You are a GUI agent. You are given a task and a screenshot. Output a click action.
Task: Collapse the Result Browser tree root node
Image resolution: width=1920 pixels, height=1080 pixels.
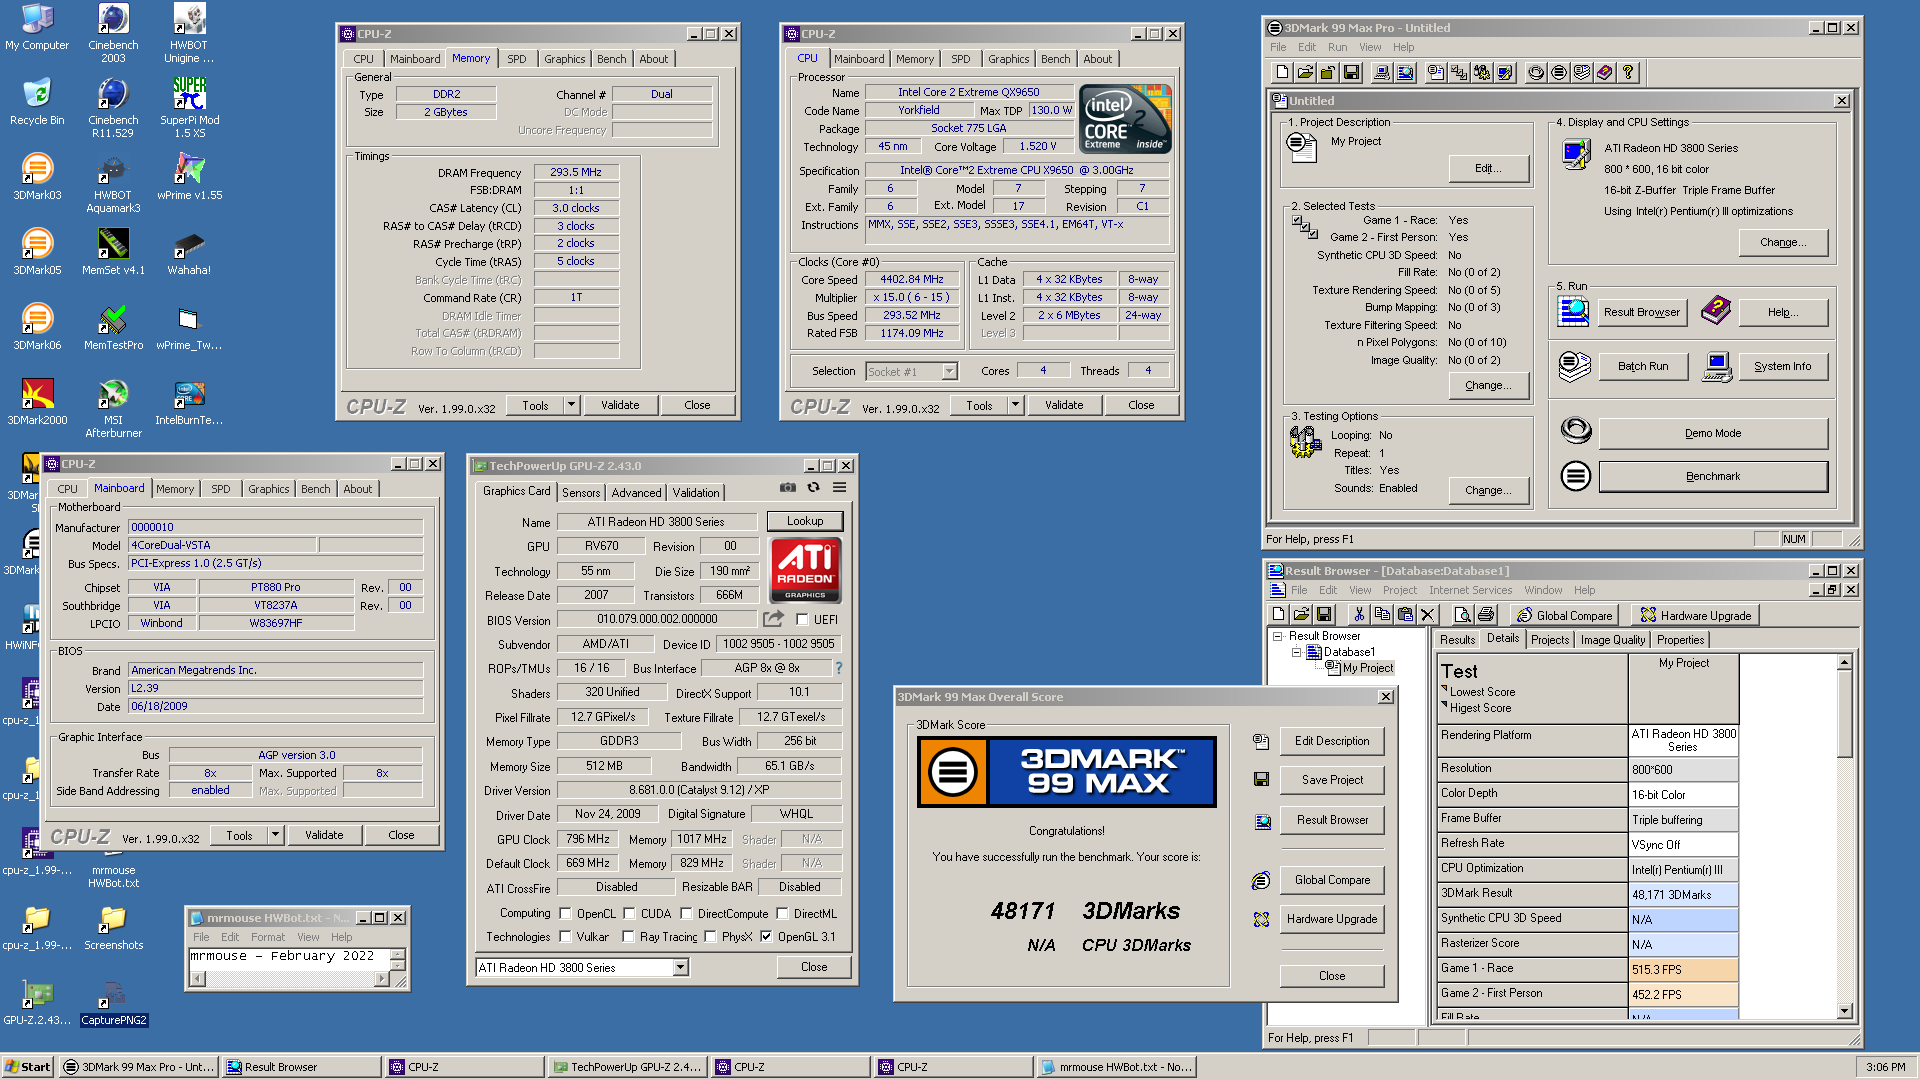1277,636
